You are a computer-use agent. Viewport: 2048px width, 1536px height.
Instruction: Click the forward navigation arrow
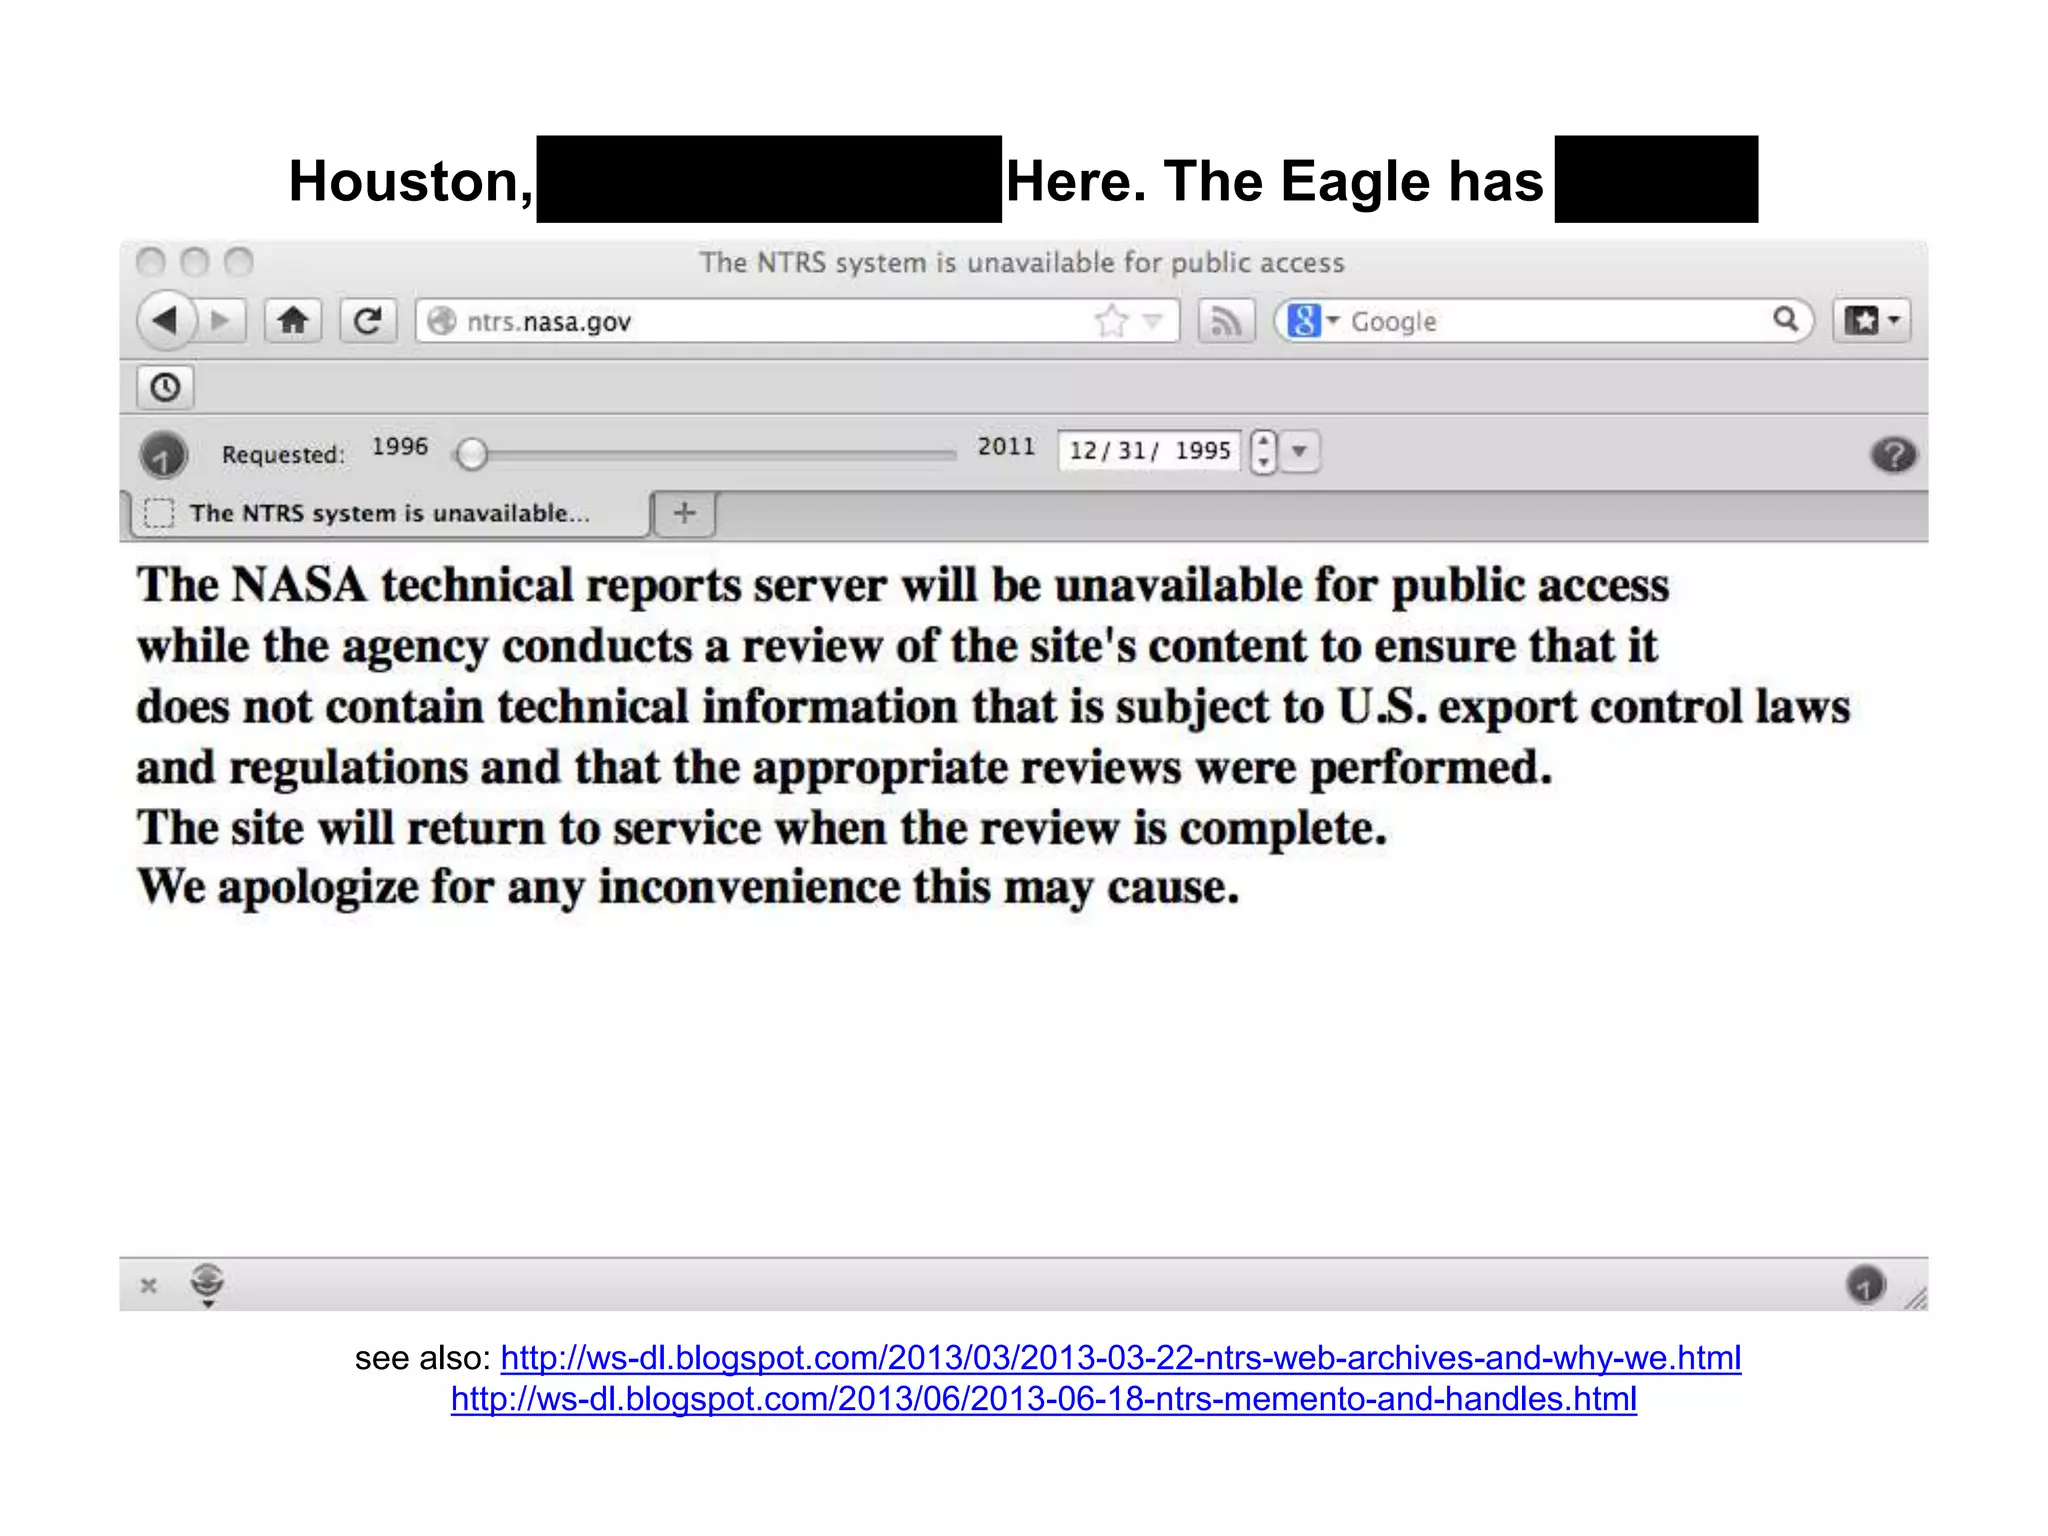click(x=221, y=321)
